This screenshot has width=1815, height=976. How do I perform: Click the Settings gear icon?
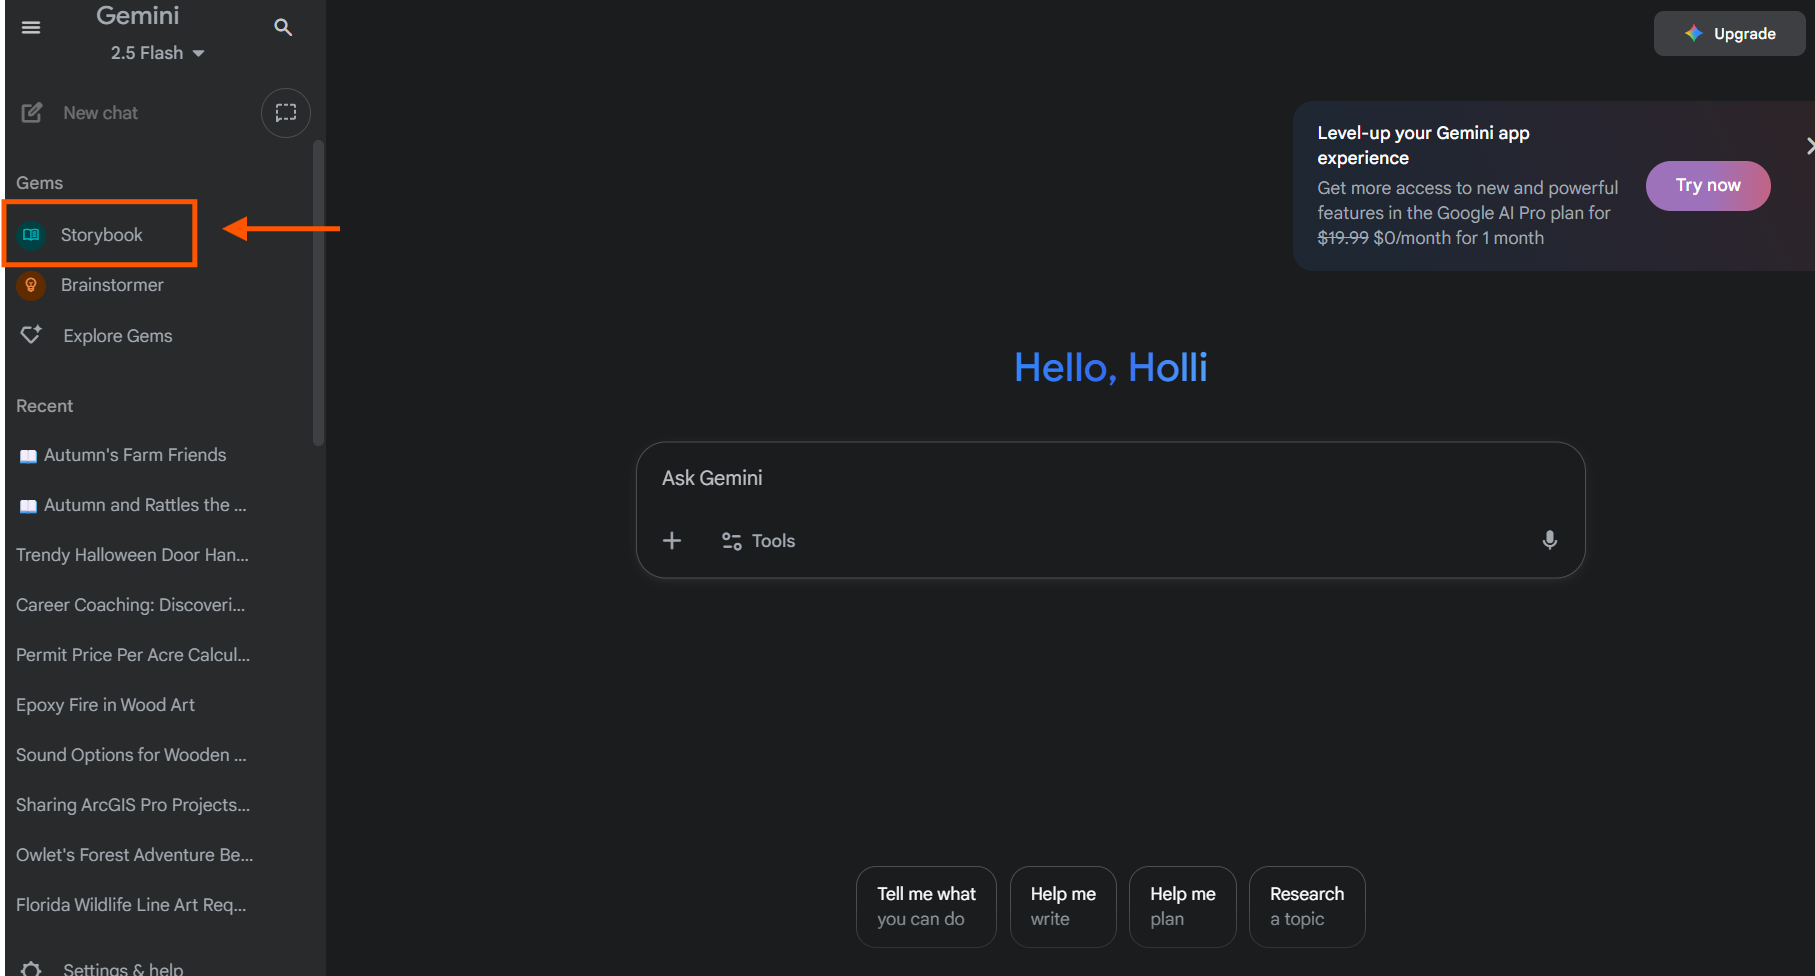[31, 968]
